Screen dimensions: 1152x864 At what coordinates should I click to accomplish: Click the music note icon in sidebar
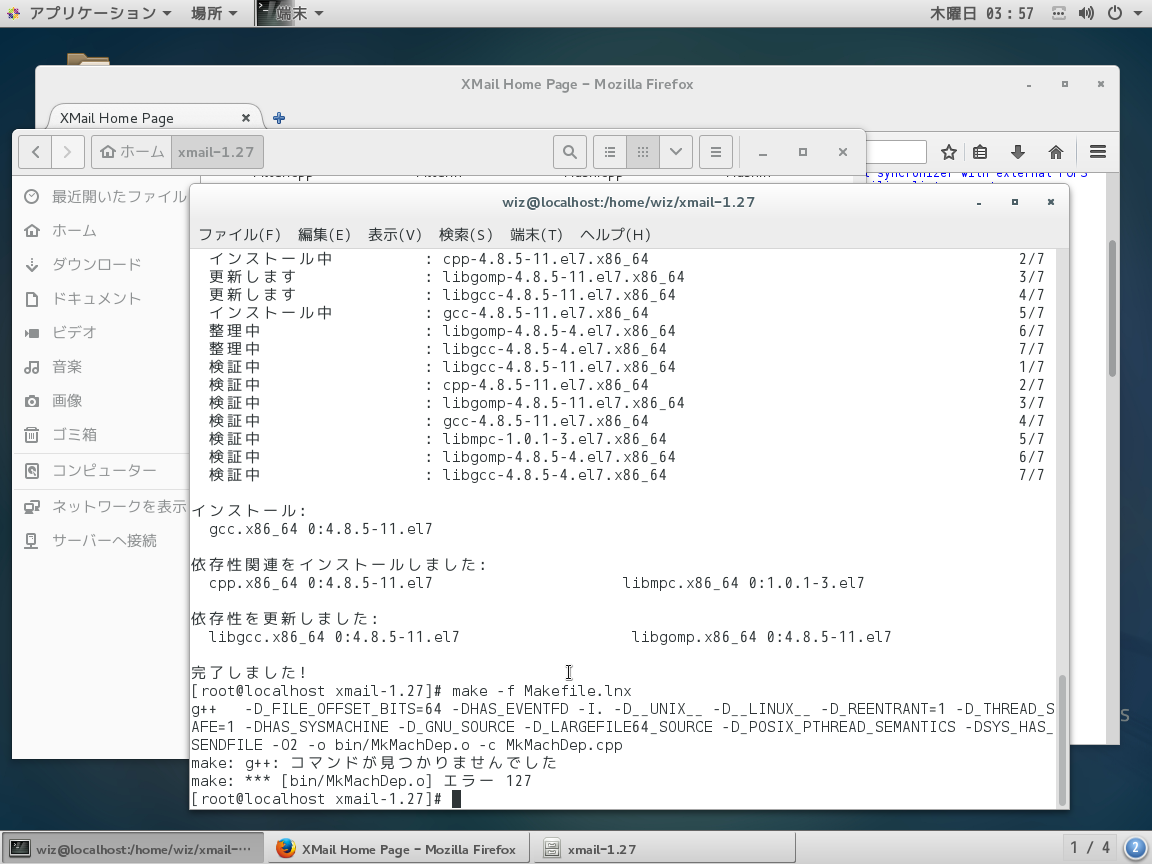[32, 367]
